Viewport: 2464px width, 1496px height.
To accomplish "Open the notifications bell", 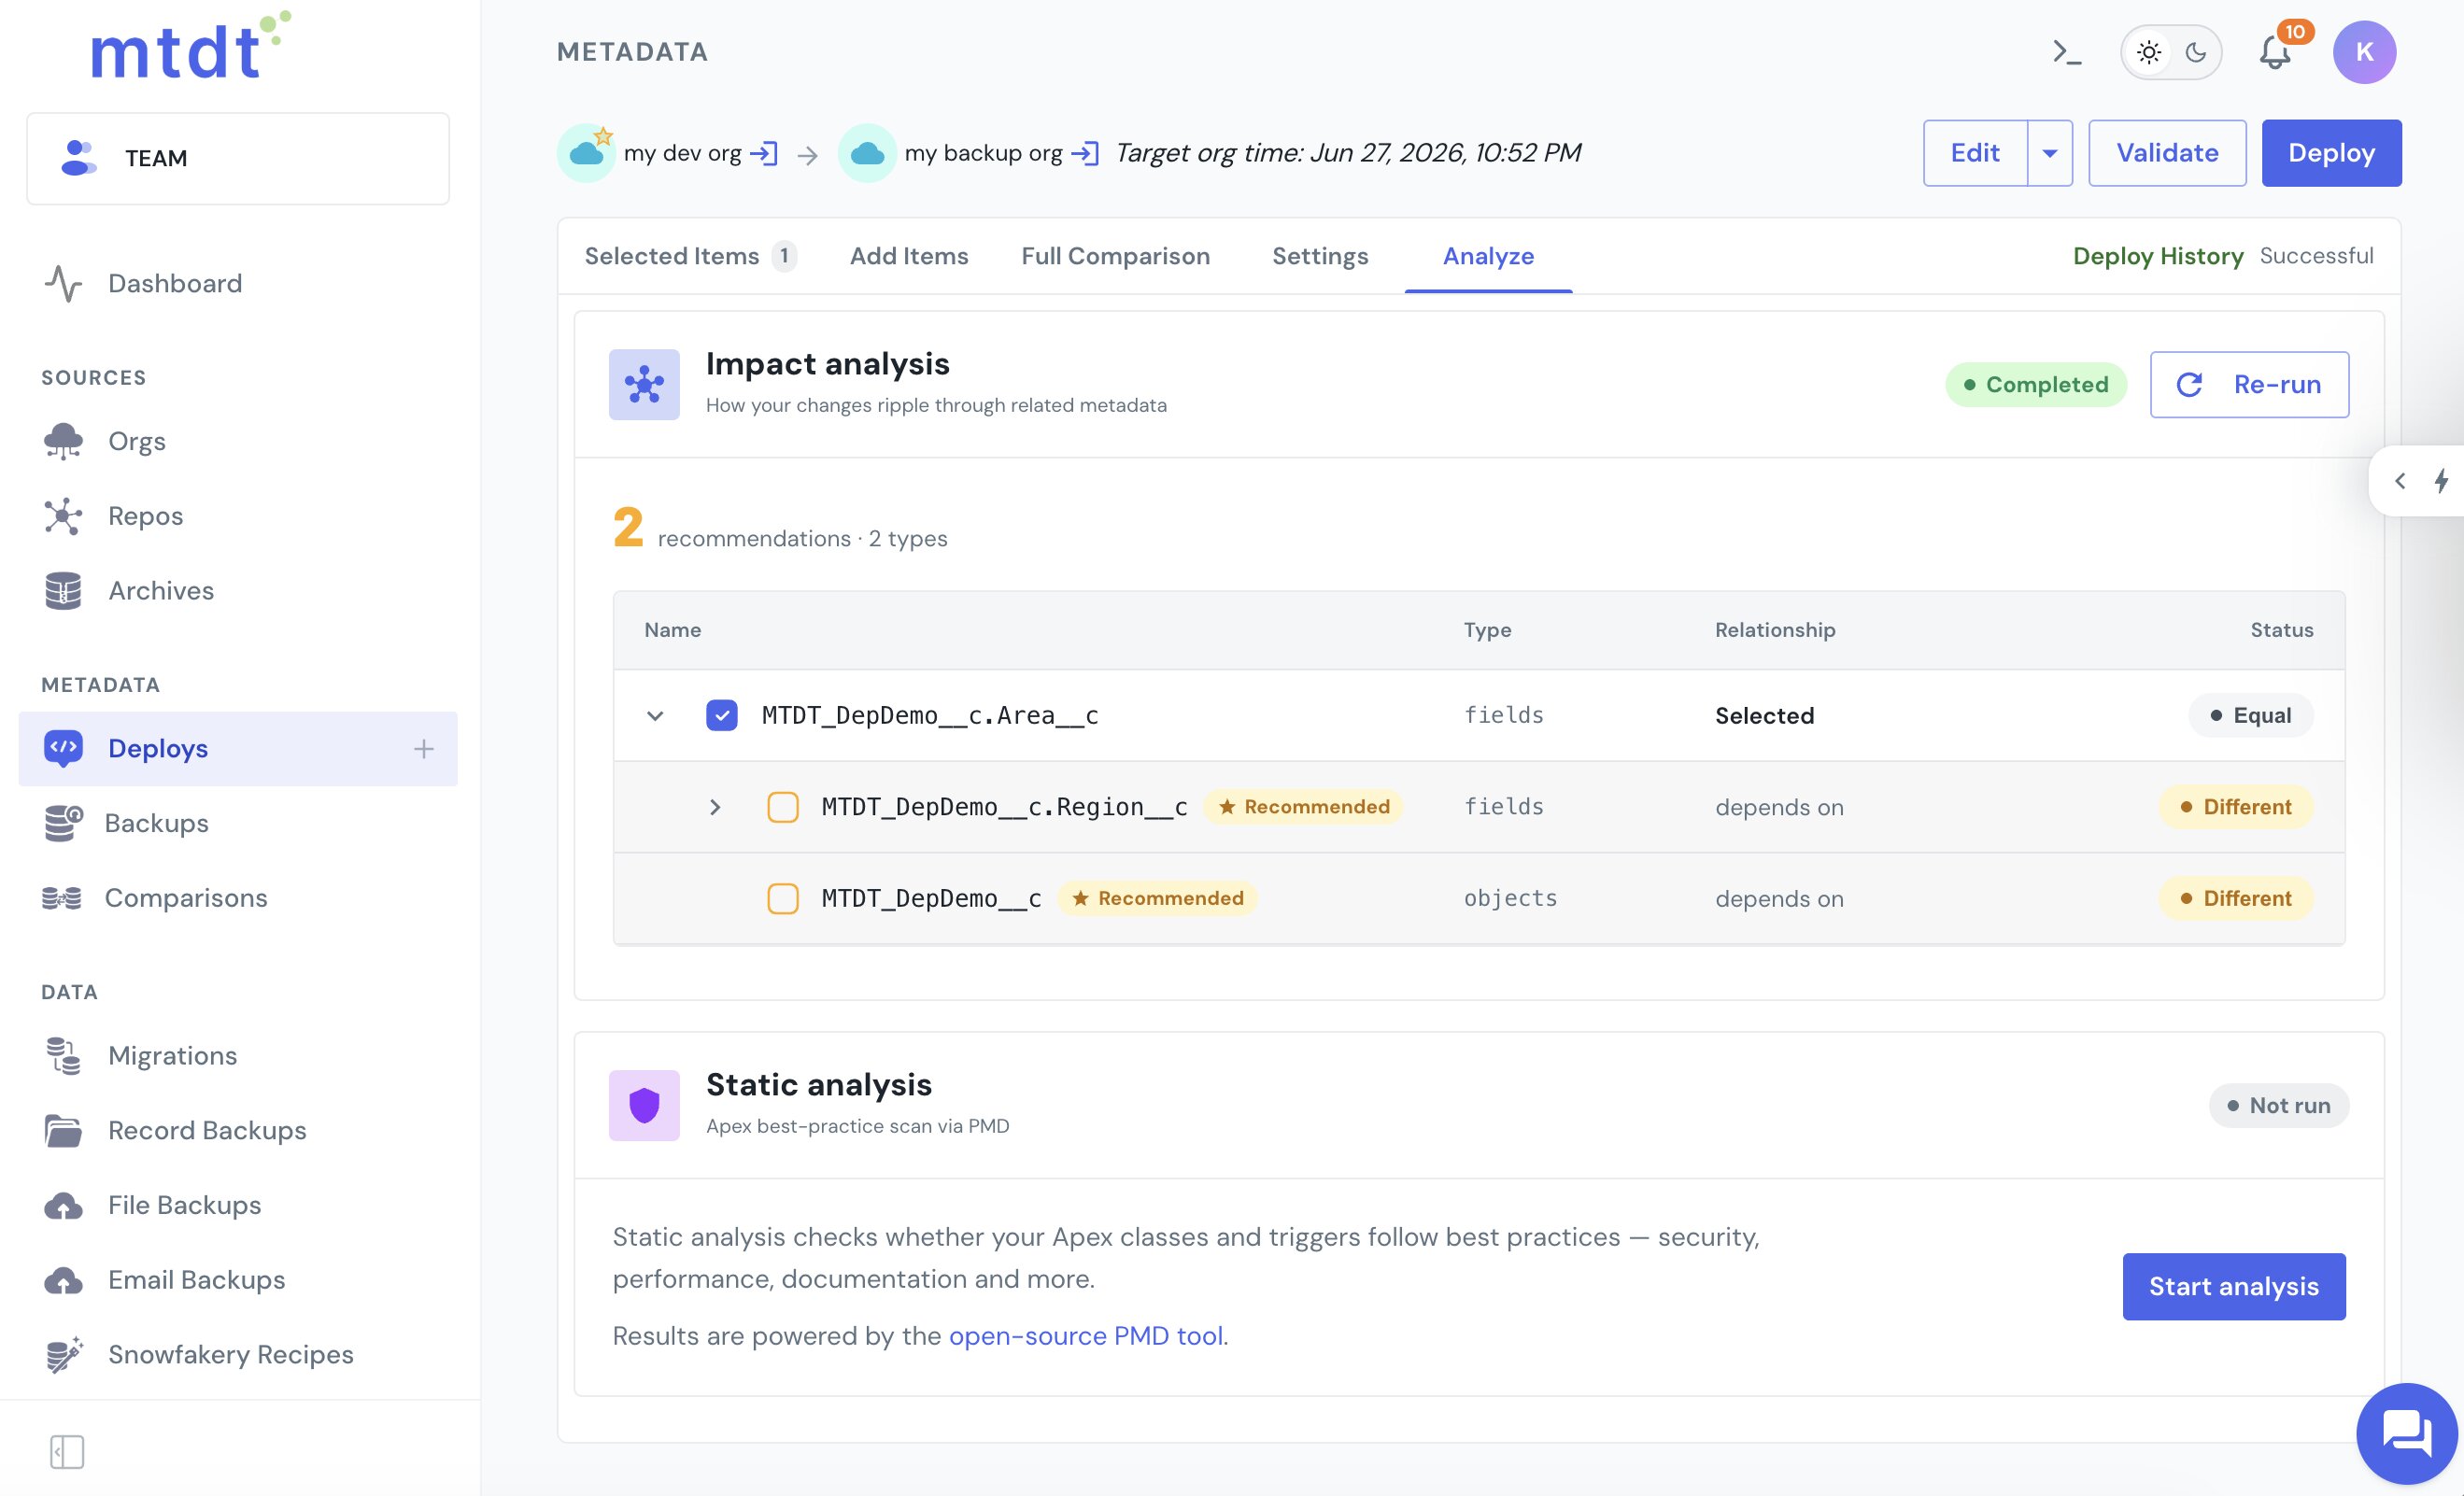I will click(x=2275, y=52).
